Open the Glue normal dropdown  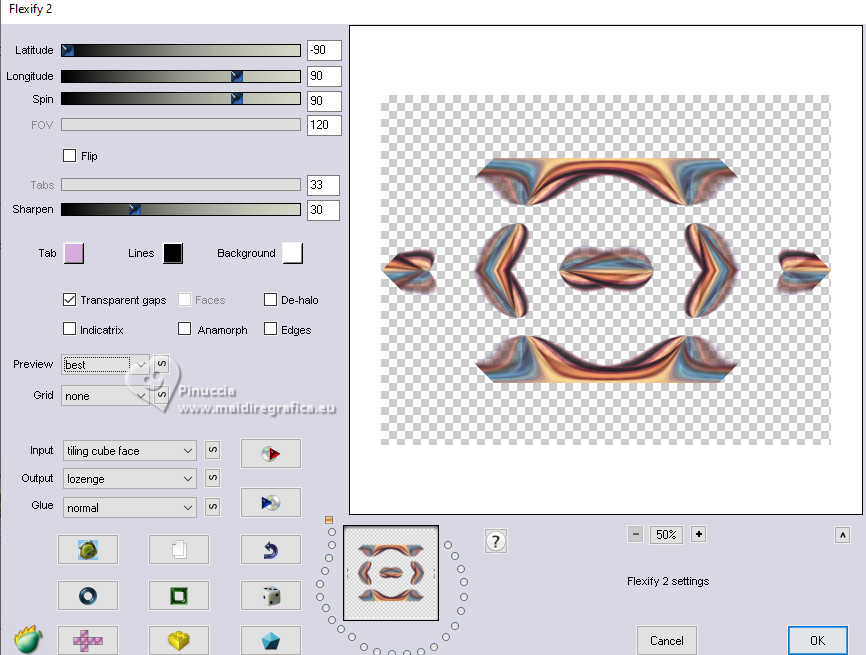click(129, 507)
